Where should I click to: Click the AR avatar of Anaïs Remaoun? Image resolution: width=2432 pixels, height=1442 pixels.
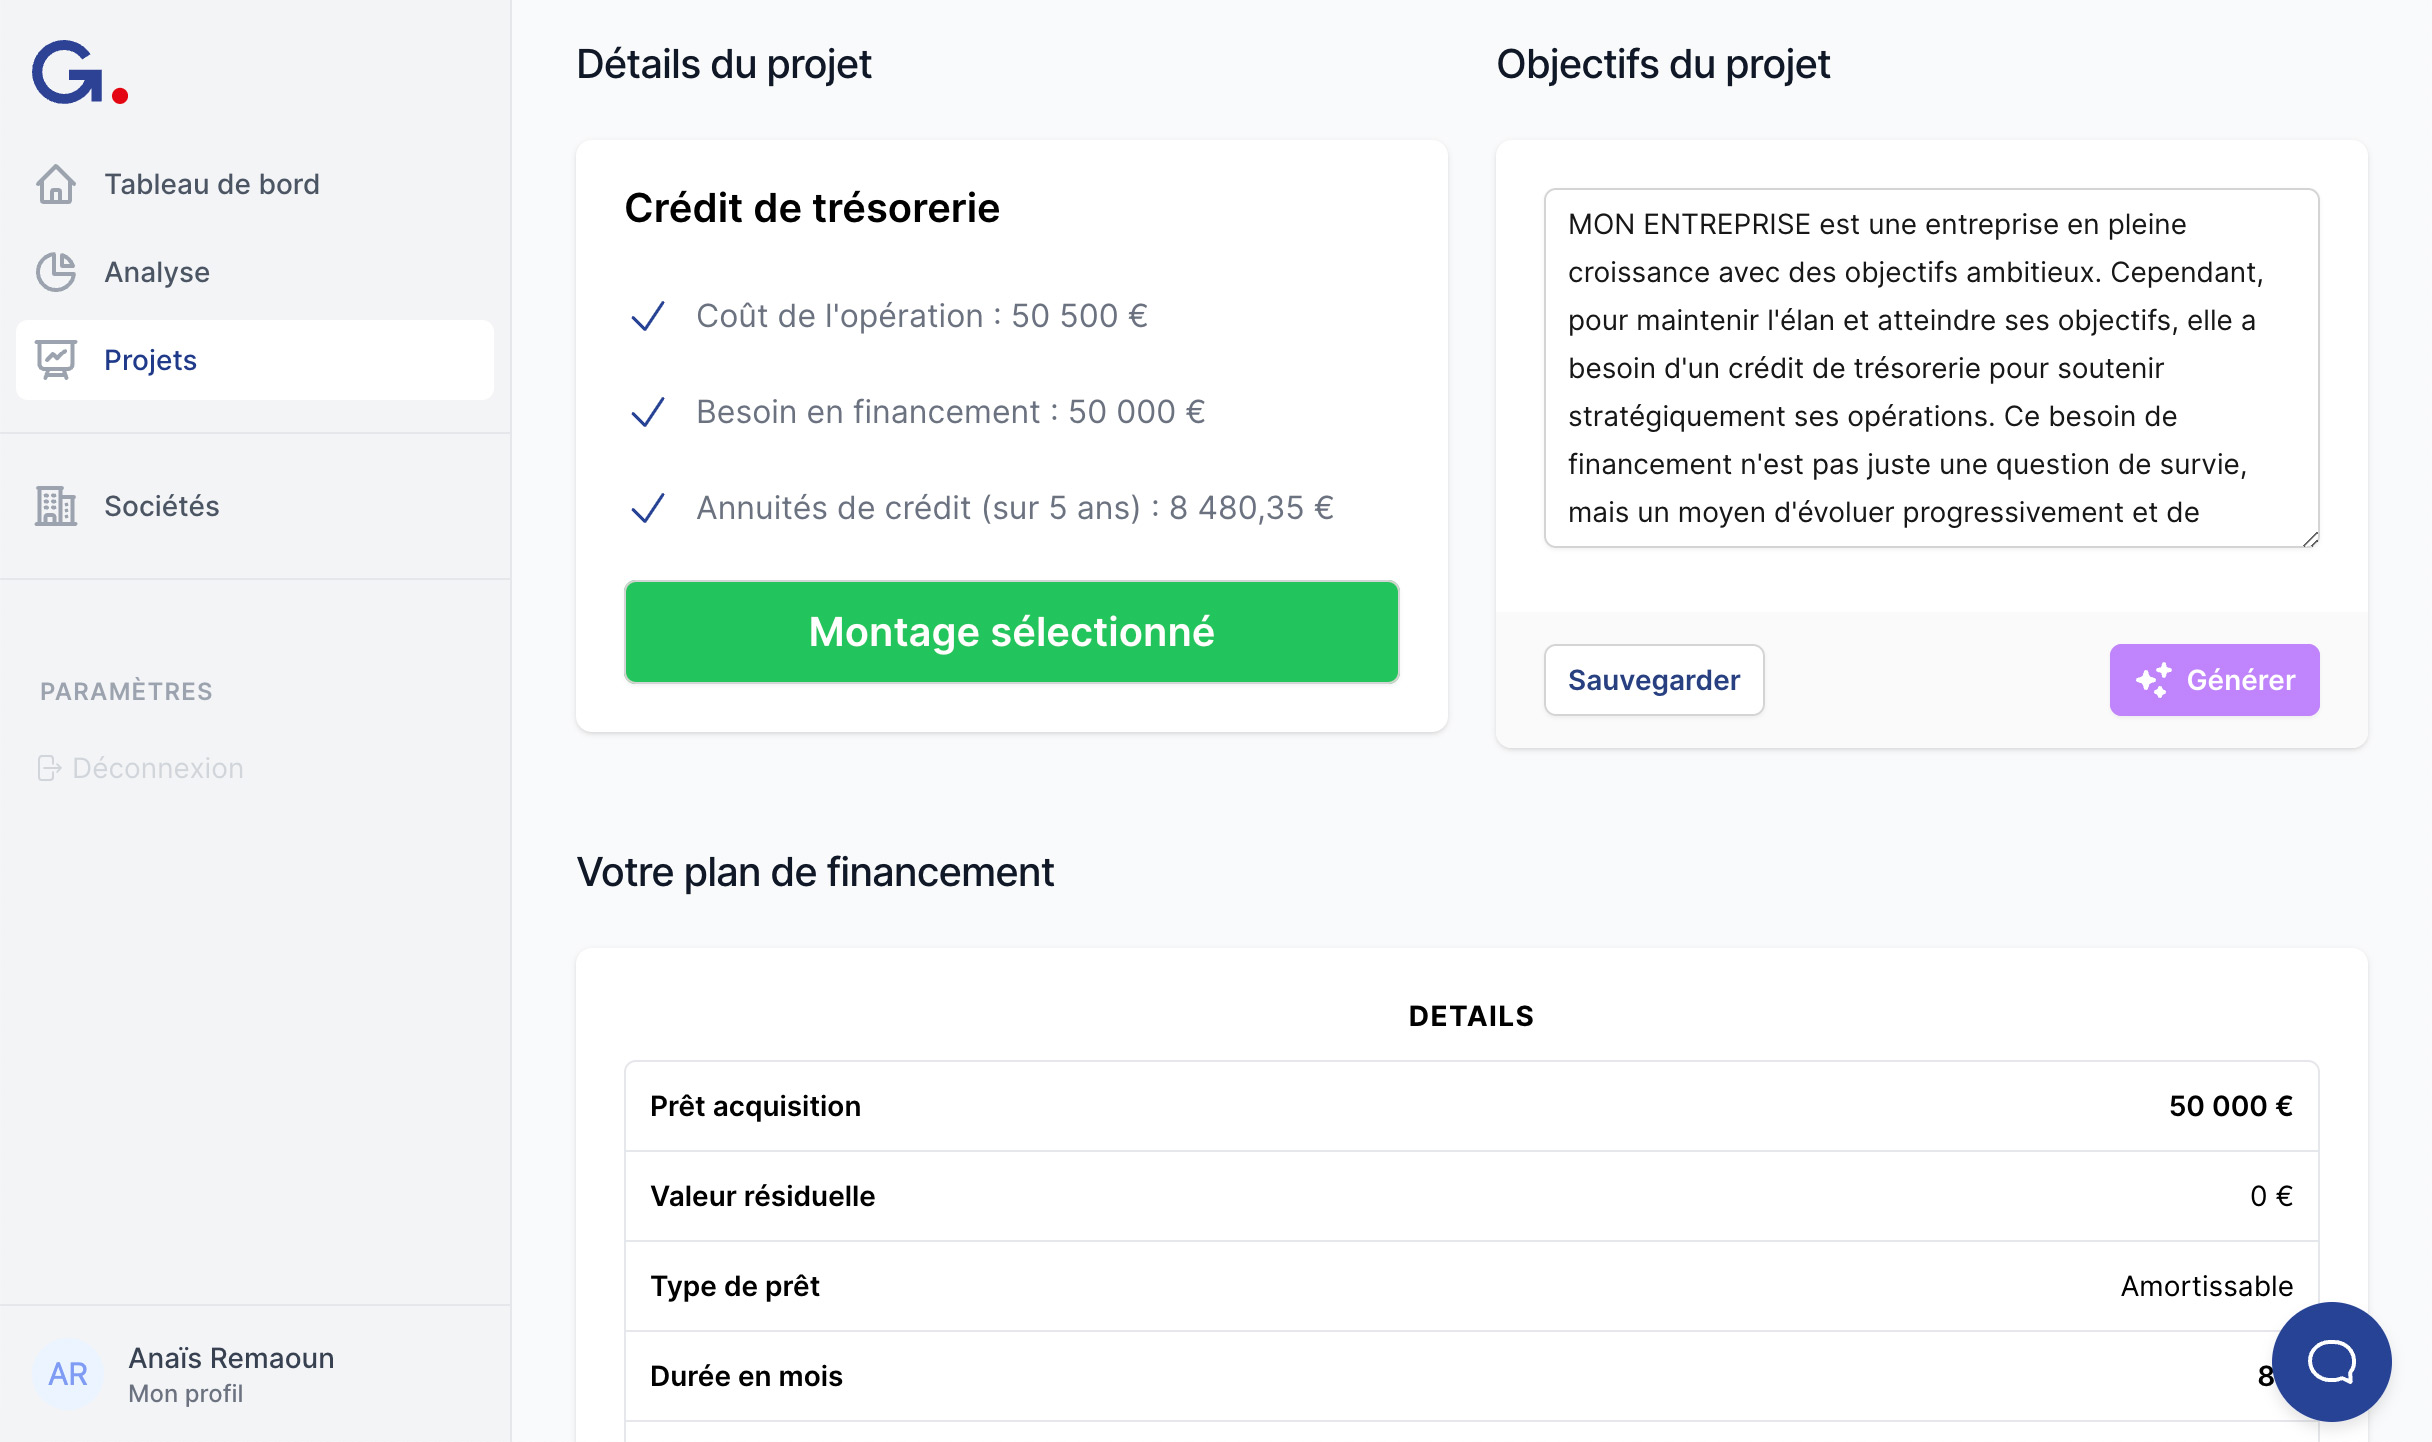[68, 1374]
